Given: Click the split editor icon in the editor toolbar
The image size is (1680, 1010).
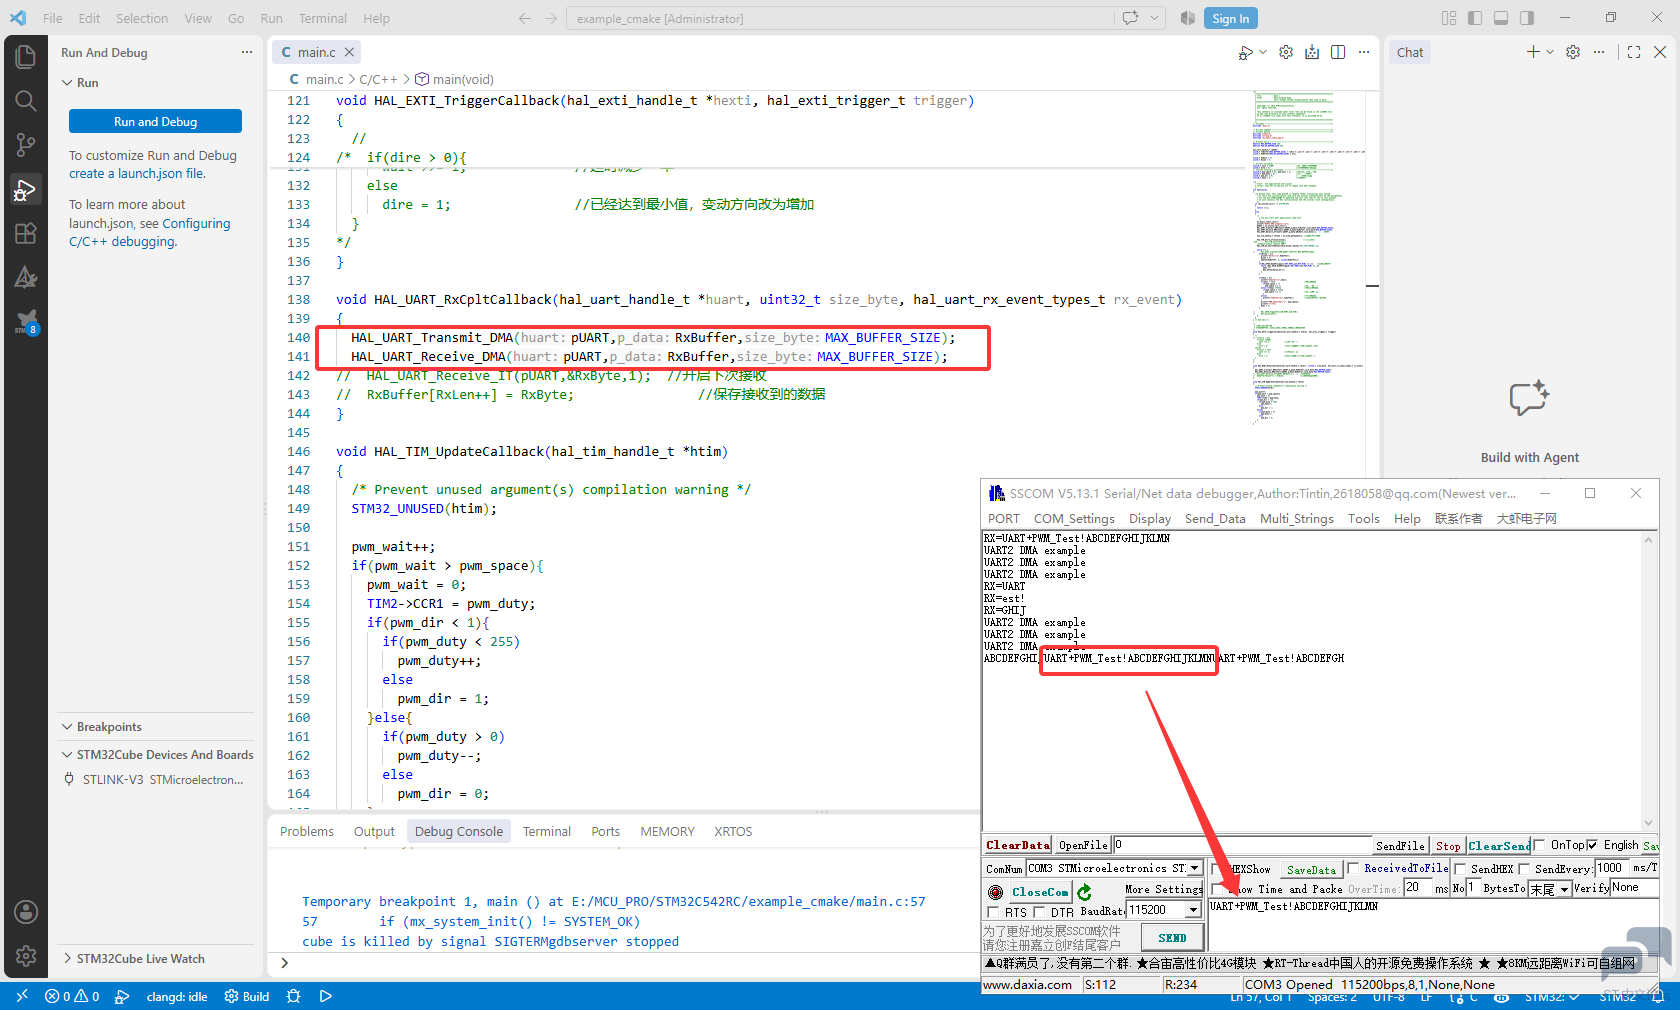Looking at the screenshot, I should 1338,52.
